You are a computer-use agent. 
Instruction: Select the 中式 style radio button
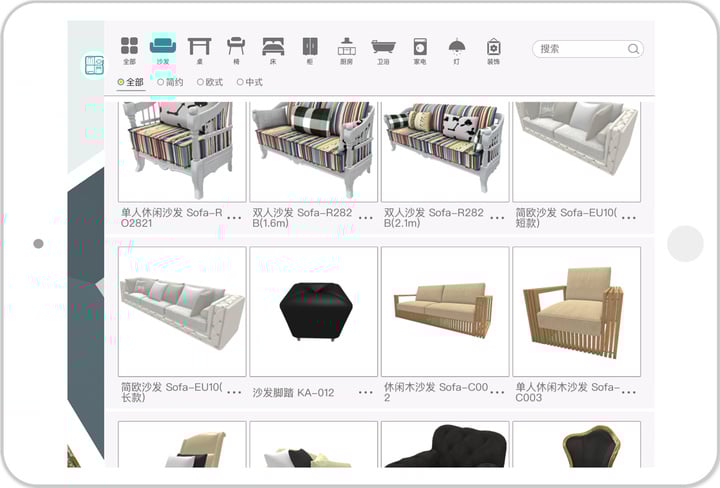(249, 82)
